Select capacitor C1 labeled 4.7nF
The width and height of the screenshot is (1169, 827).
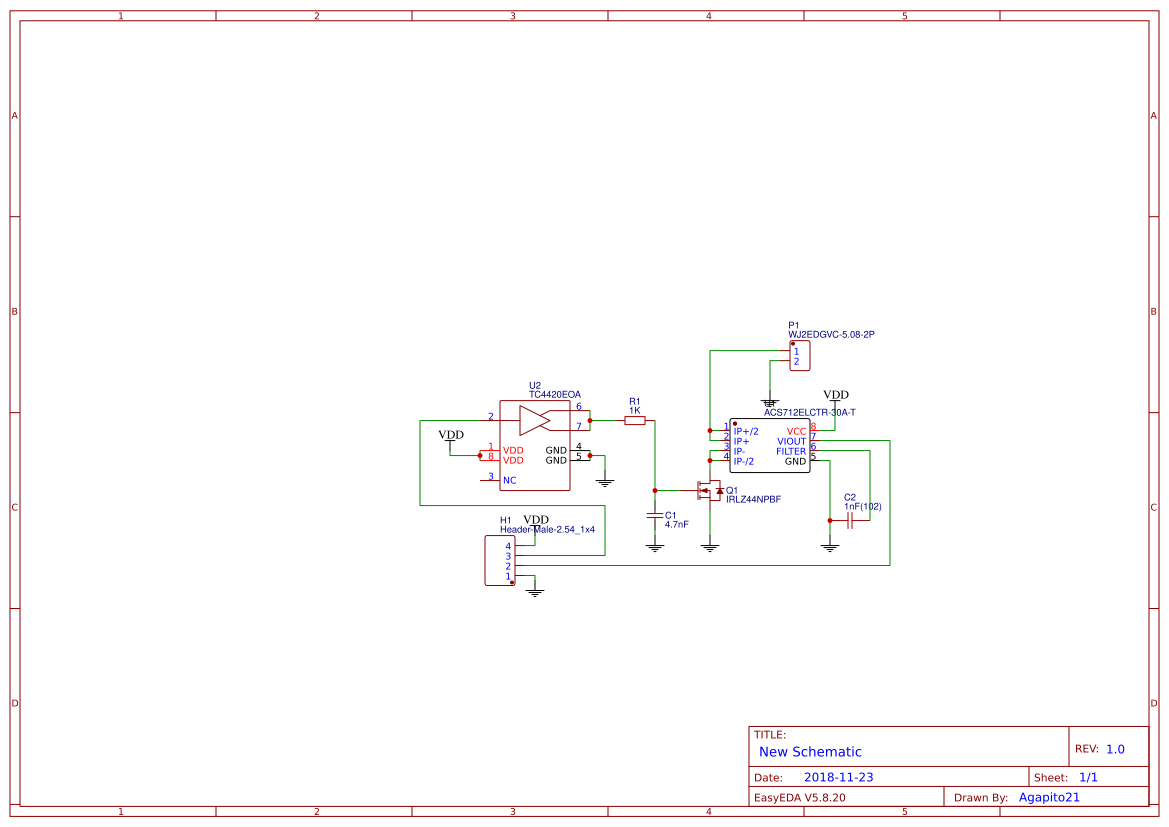[654, 516]
